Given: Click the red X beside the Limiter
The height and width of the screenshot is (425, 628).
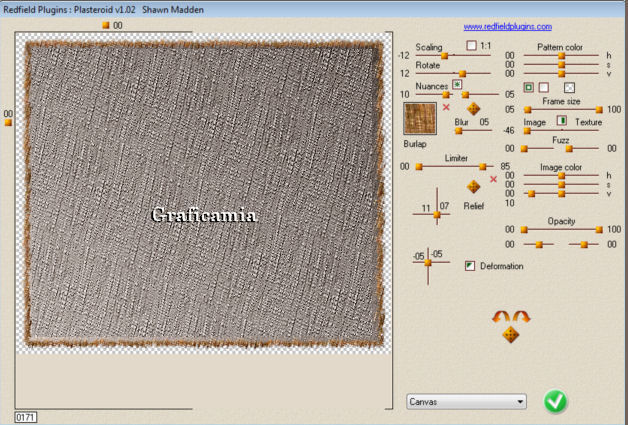Looking at the screenshot, I should click(493, 179).
